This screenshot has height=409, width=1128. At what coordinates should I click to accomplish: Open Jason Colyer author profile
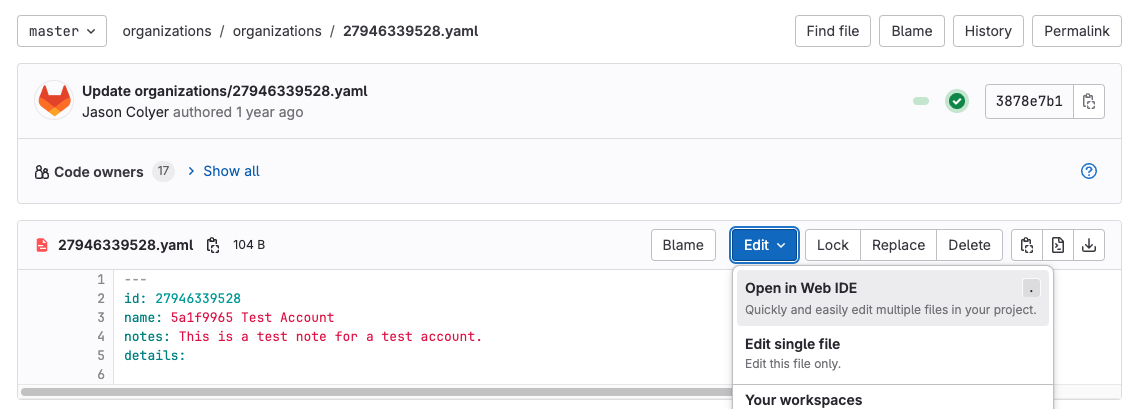tap(126, 112)
